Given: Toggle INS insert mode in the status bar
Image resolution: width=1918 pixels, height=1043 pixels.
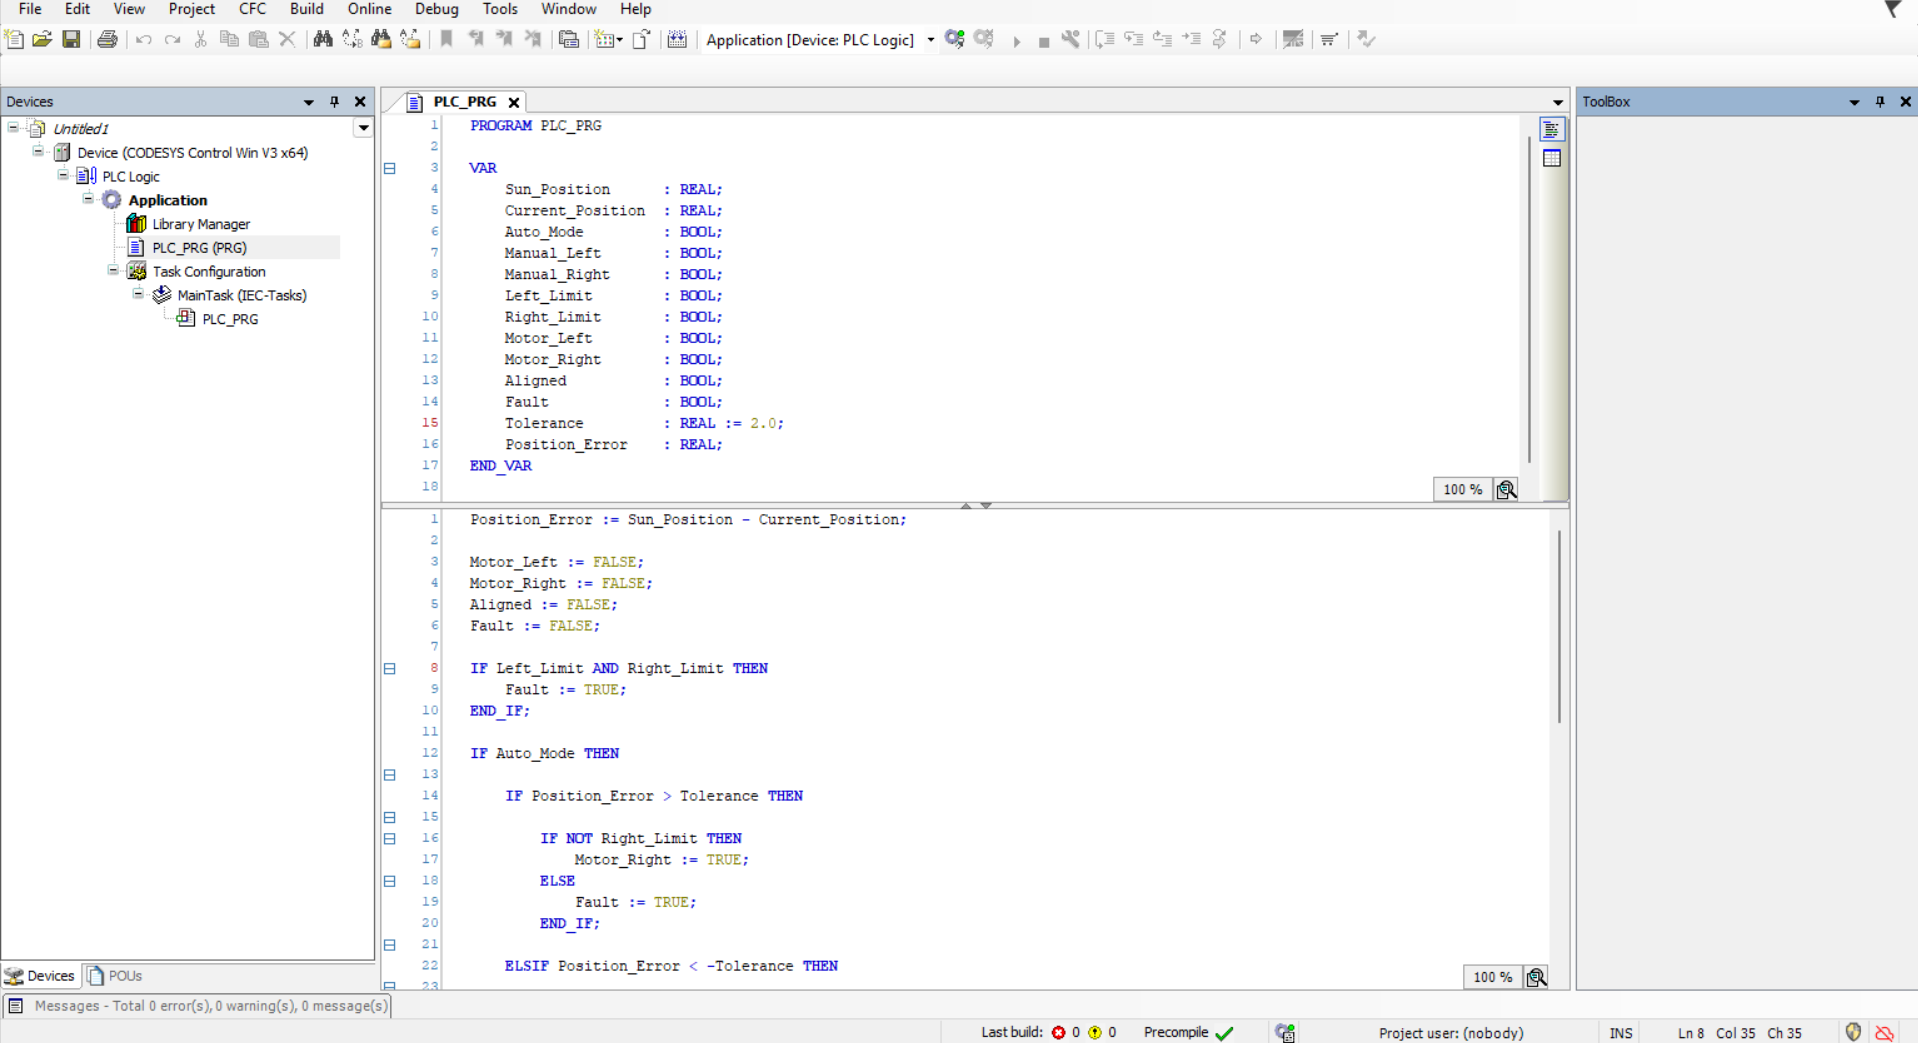Looking at the screenshot, I should (1621, 1033).
